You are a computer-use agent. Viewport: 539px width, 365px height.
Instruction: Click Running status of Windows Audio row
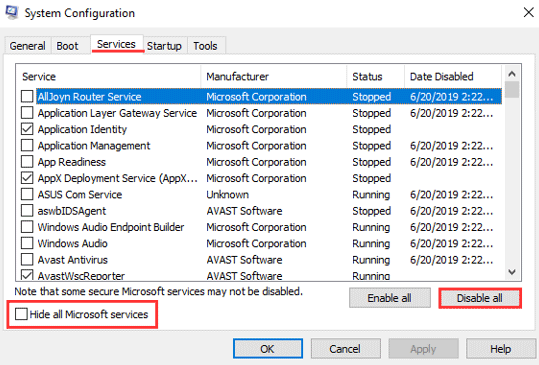(x=371, y=244)
